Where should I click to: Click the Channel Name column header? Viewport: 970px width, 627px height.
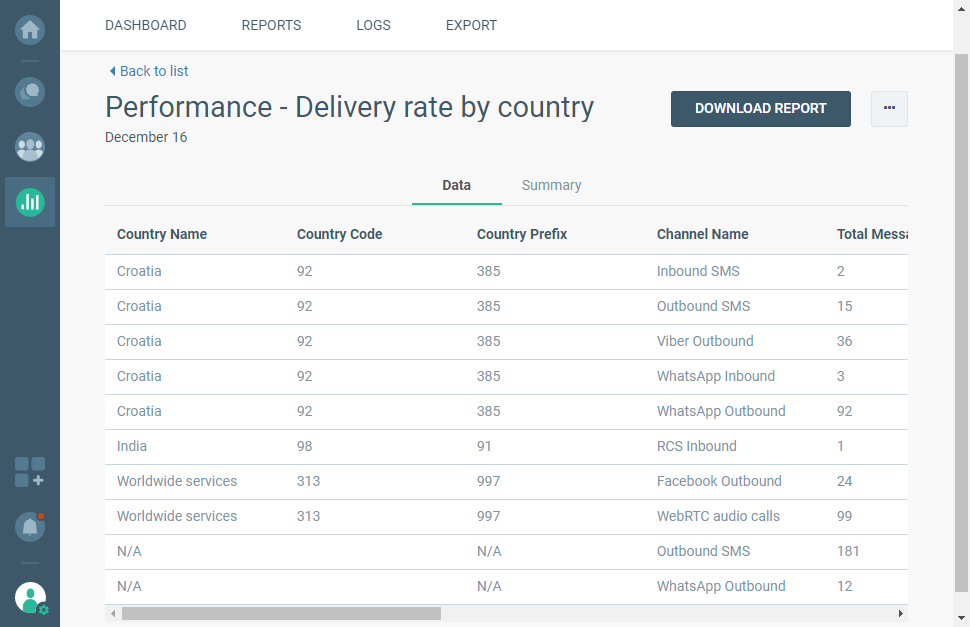702,234
